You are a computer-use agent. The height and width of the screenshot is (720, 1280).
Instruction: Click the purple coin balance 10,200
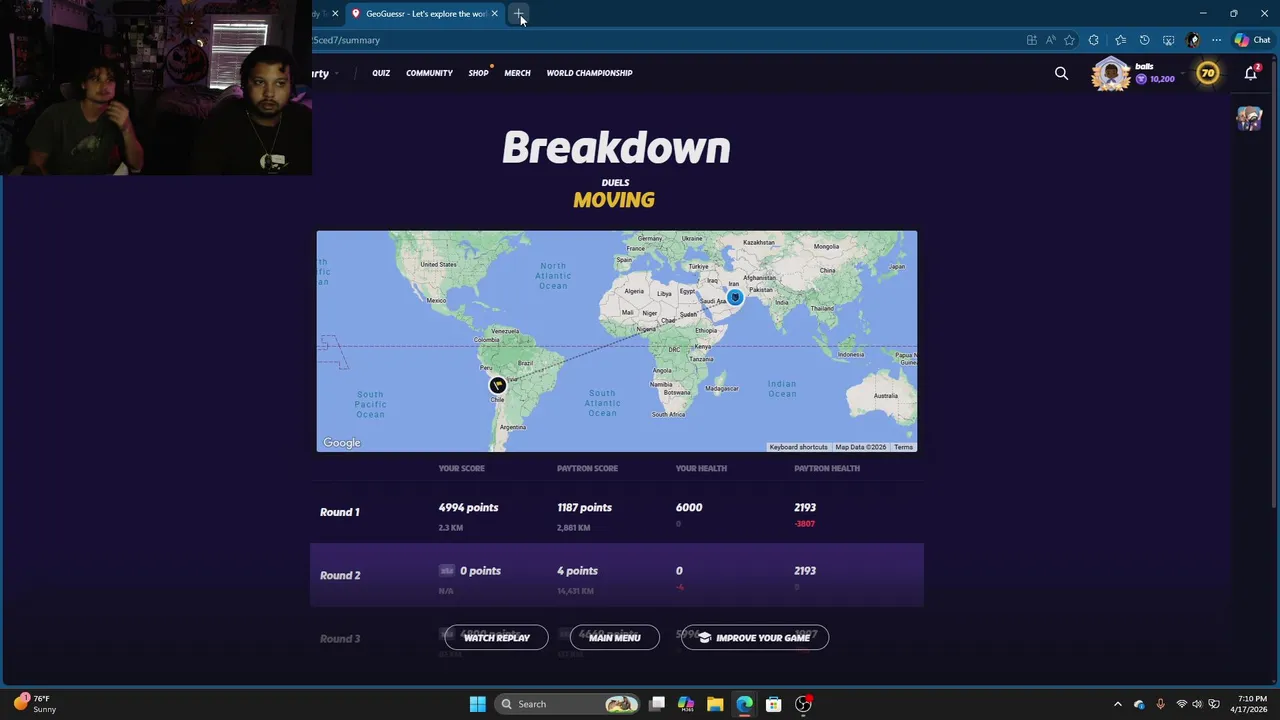click(x=1155, y=79)
